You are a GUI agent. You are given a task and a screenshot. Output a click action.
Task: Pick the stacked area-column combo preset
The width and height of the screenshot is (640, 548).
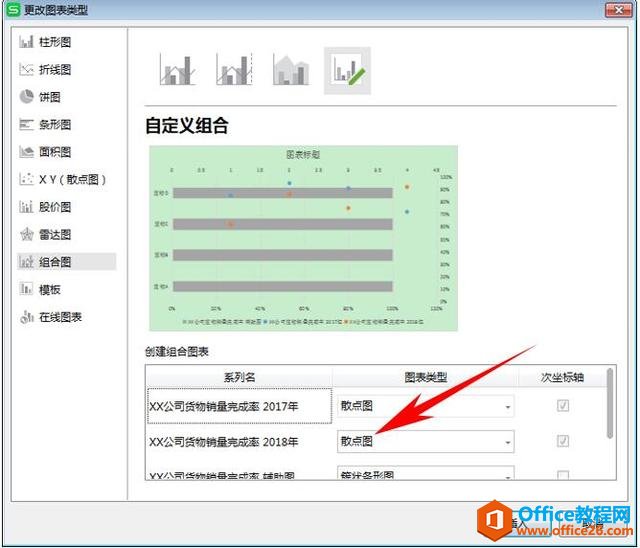pos(291,70)
